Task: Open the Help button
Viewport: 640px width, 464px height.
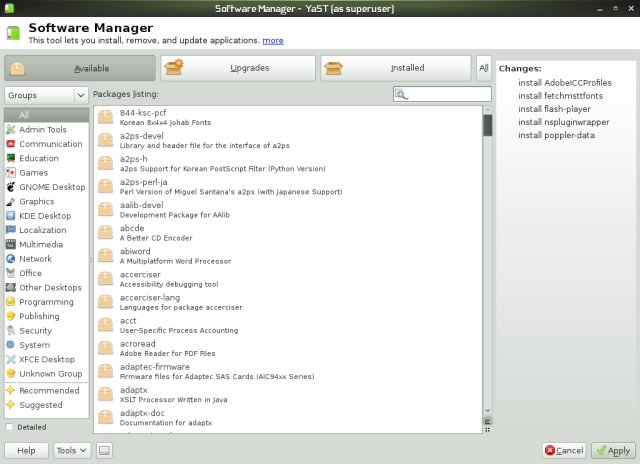Action: pos(27,451)
